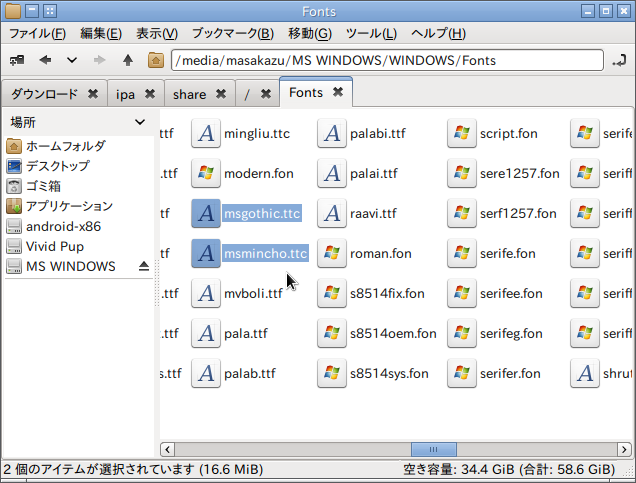Go up to parent folder
The width and height of the screenshot is (636, 483).
pyautogui.click(x=128, y=60)
